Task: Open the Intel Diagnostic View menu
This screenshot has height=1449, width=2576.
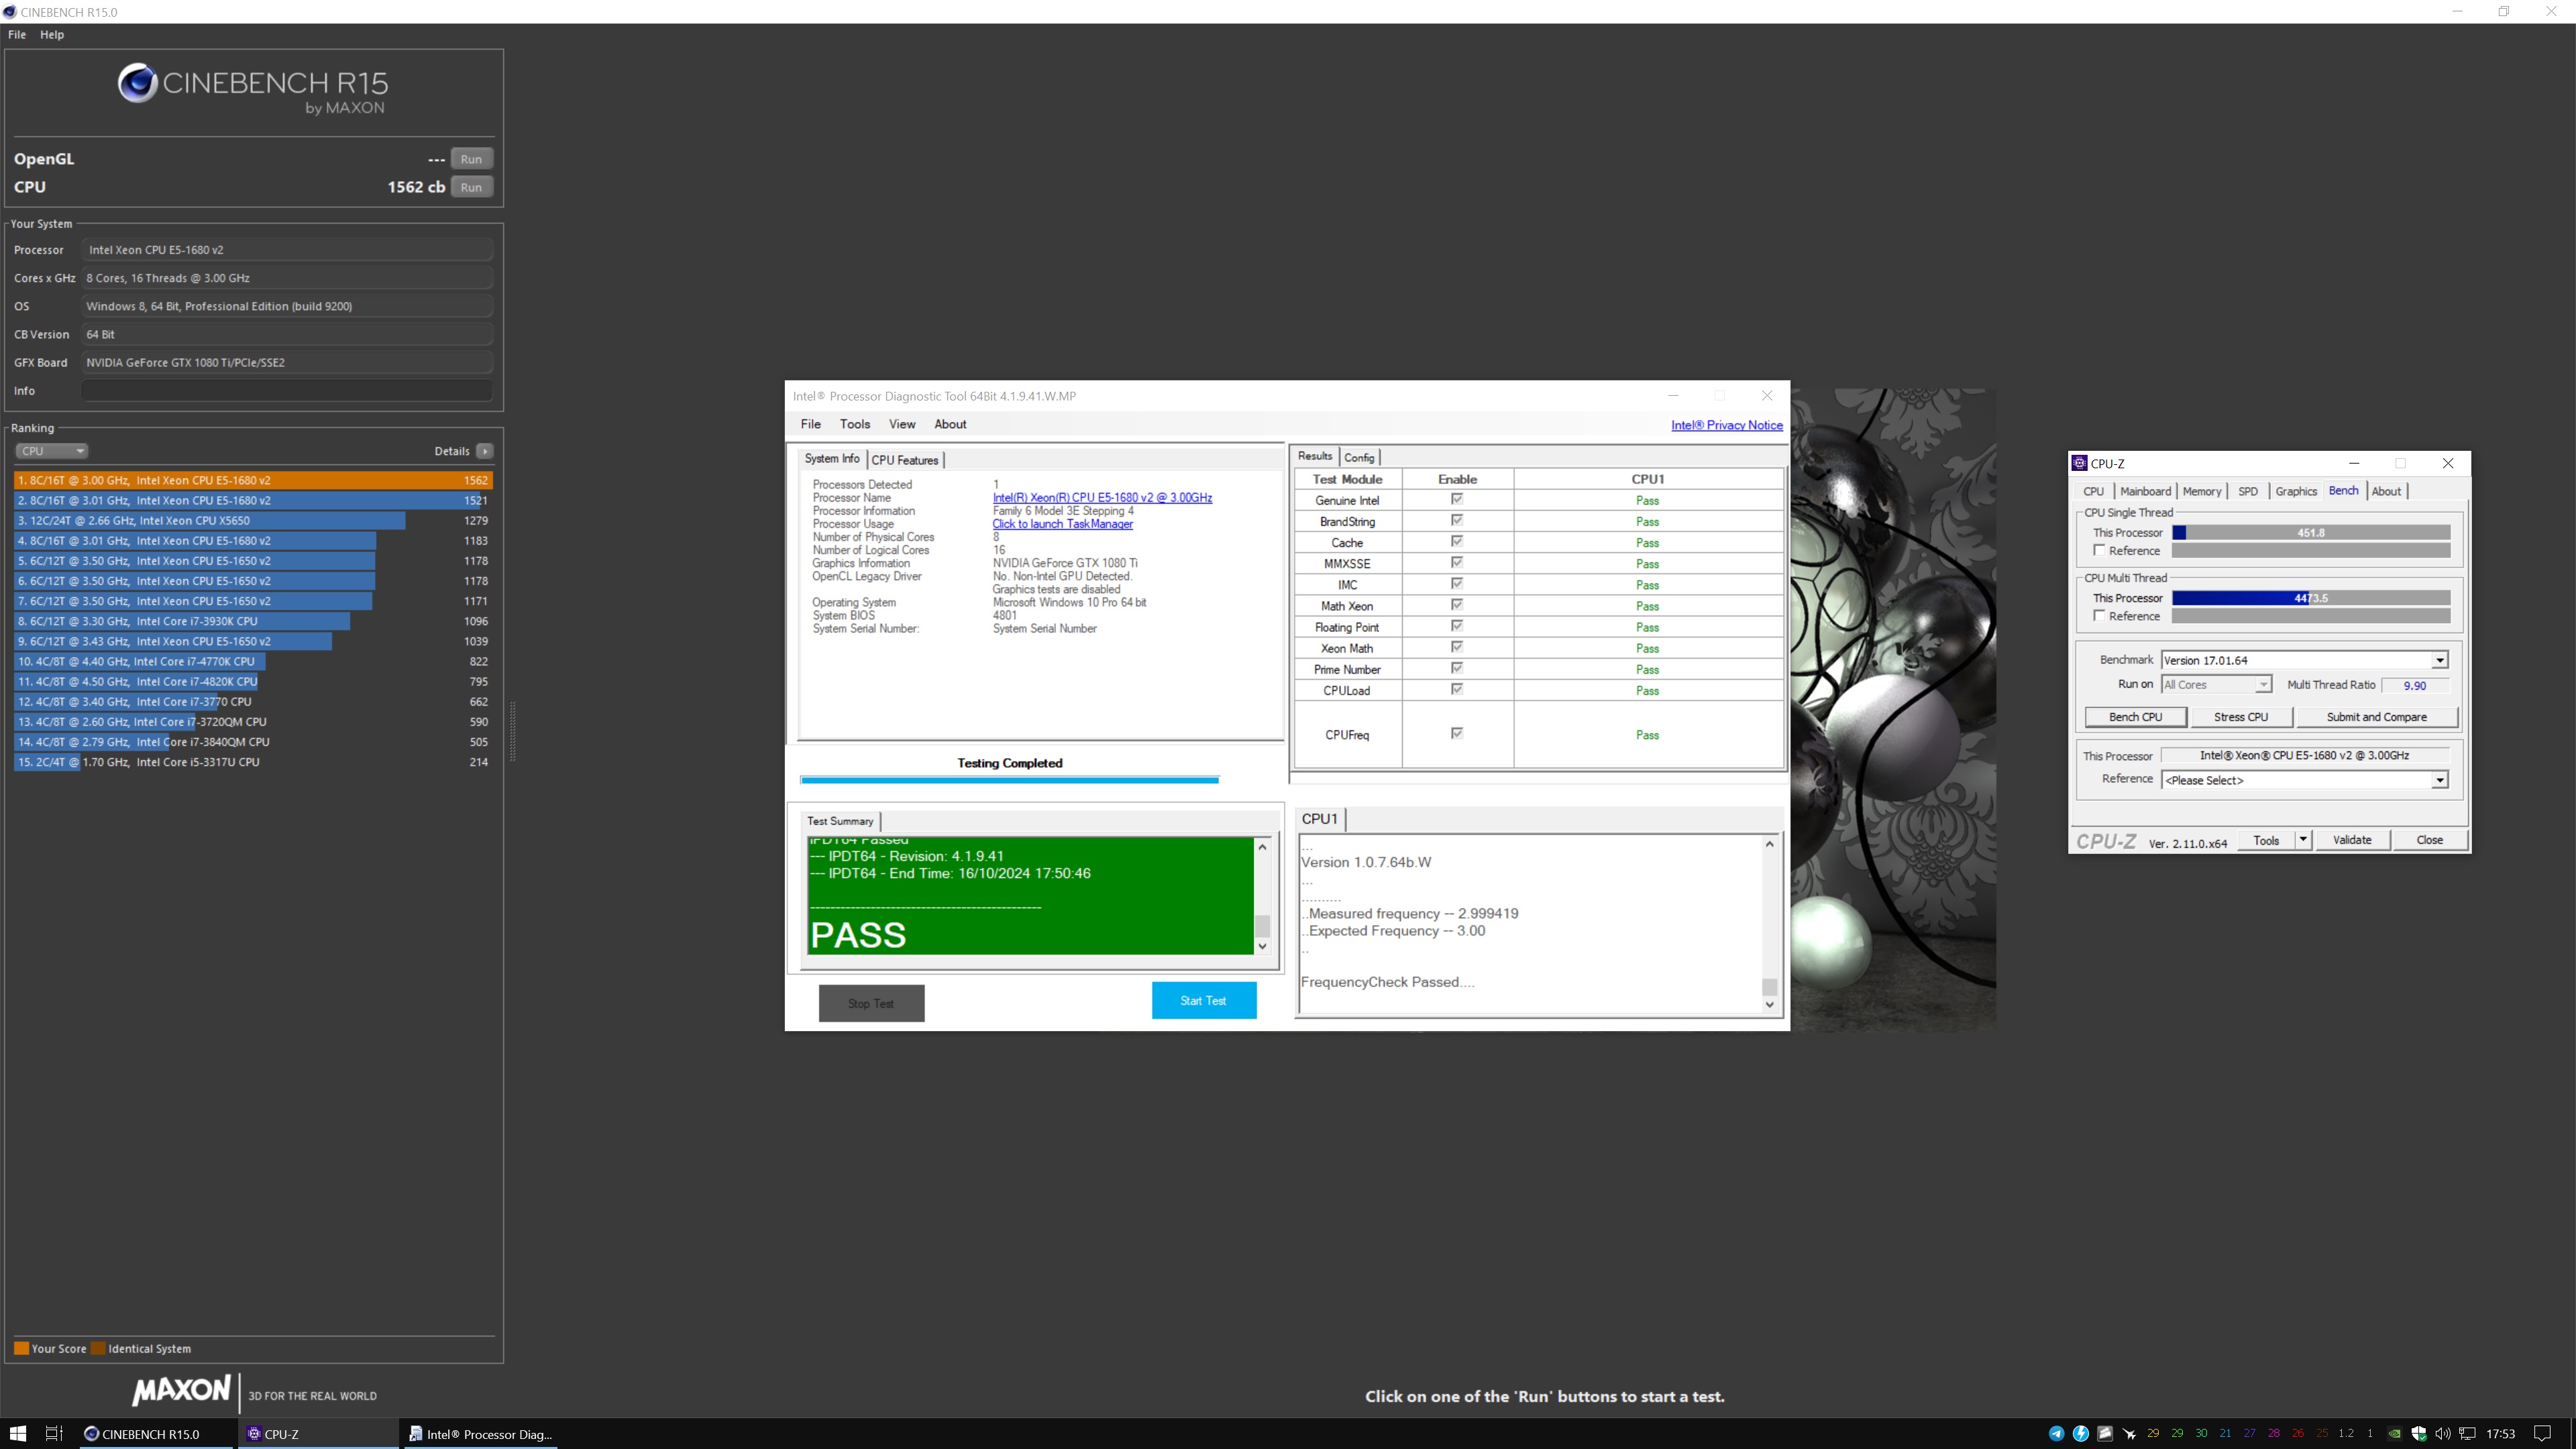Action: pyautogui.click(x=902, y=424)
